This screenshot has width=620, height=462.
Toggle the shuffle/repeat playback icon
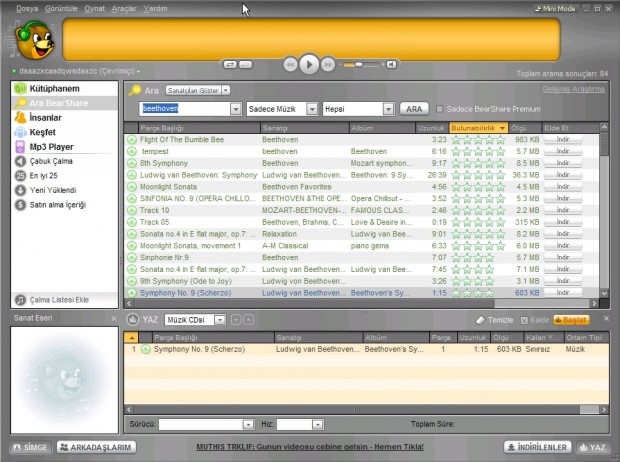coord(230,64)
